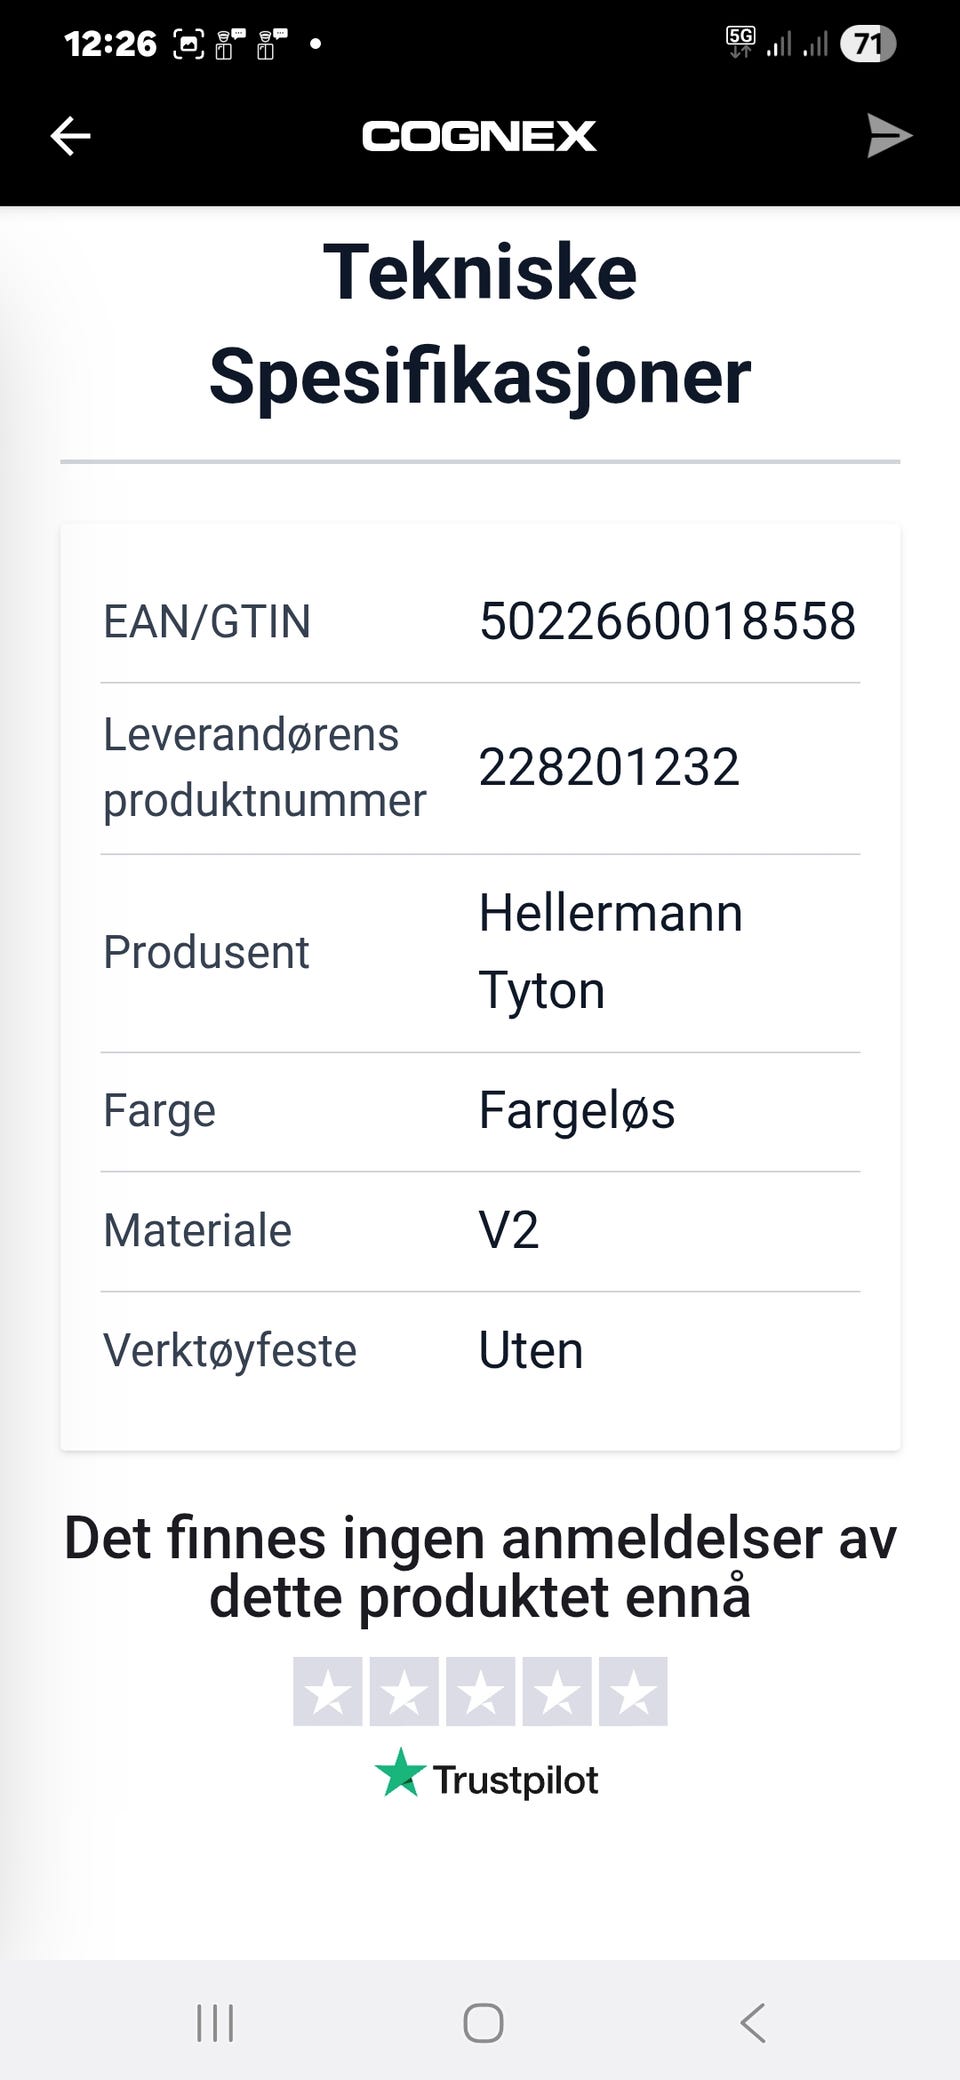Tap the EAN/GTIN number 5022660018558

(x=667, y=621)
